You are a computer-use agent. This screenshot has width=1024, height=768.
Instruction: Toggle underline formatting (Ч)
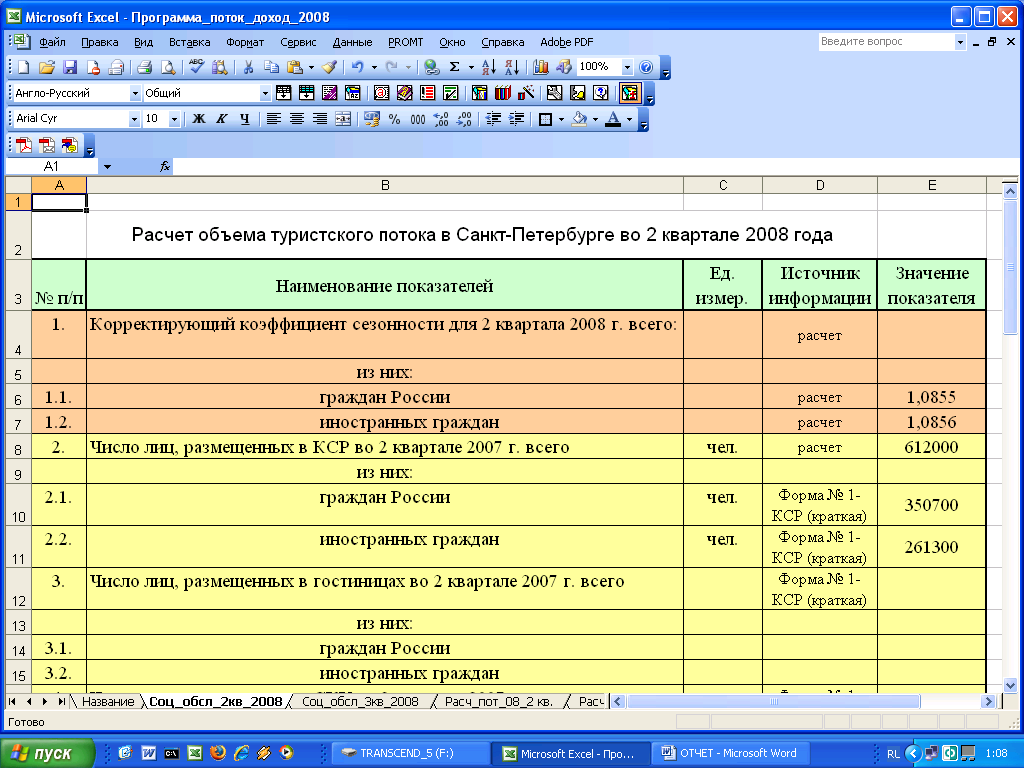coord(244,119)
